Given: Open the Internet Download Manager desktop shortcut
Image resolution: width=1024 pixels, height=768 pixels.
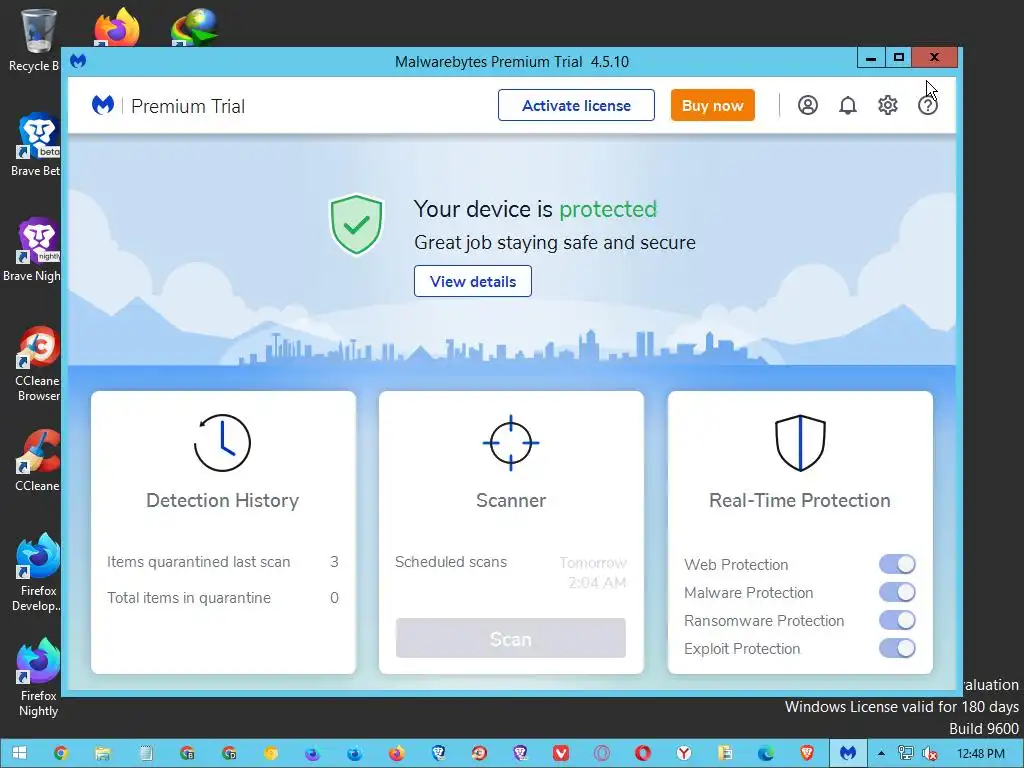Looking at the screenshot, I should click(x=194, y=27).
